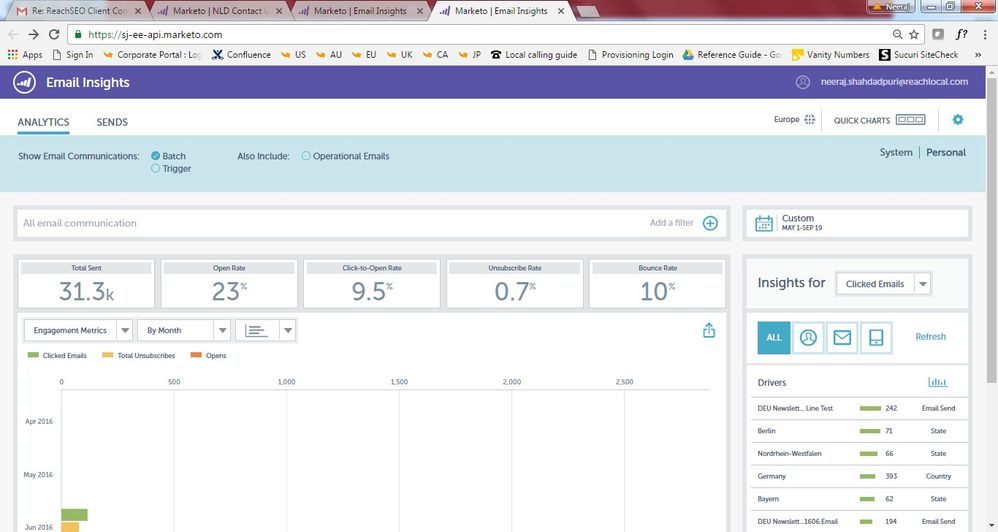
Task: Click the green Clicked Emails legend swatch
Action: [33, 356]
